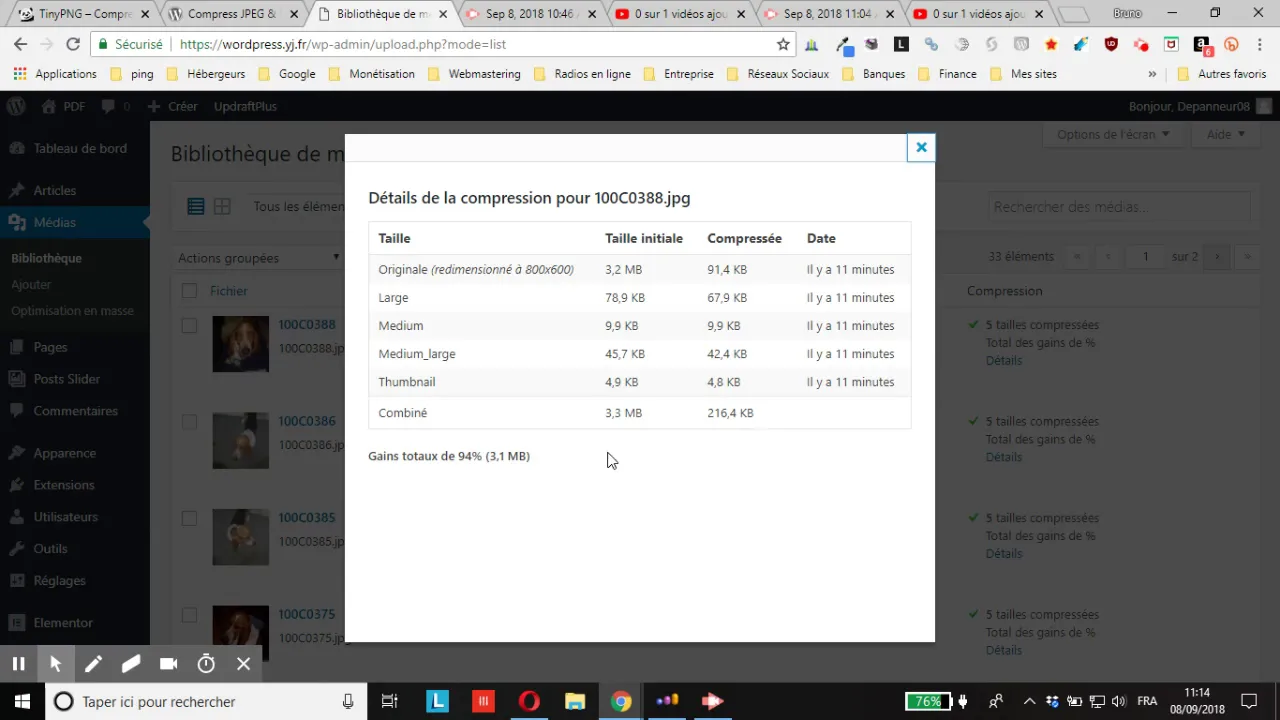Open the 100C0386 file link
This screenshot has width=1280, height=720.
click(x=307, y=421)
